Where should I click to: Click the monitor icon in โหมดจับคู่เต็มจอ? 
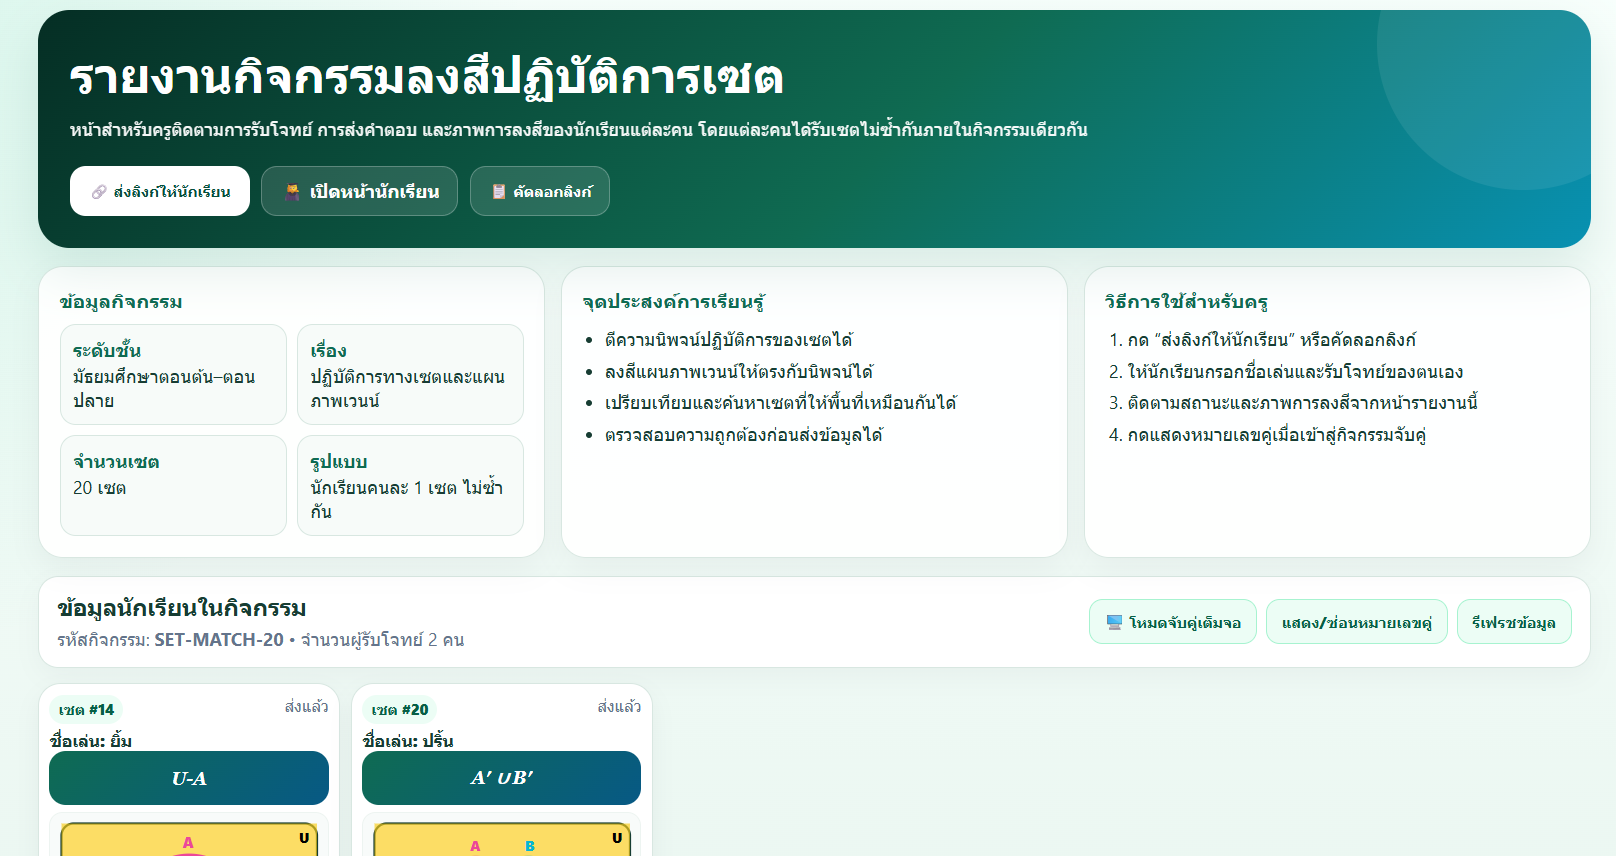point(1114,622)
